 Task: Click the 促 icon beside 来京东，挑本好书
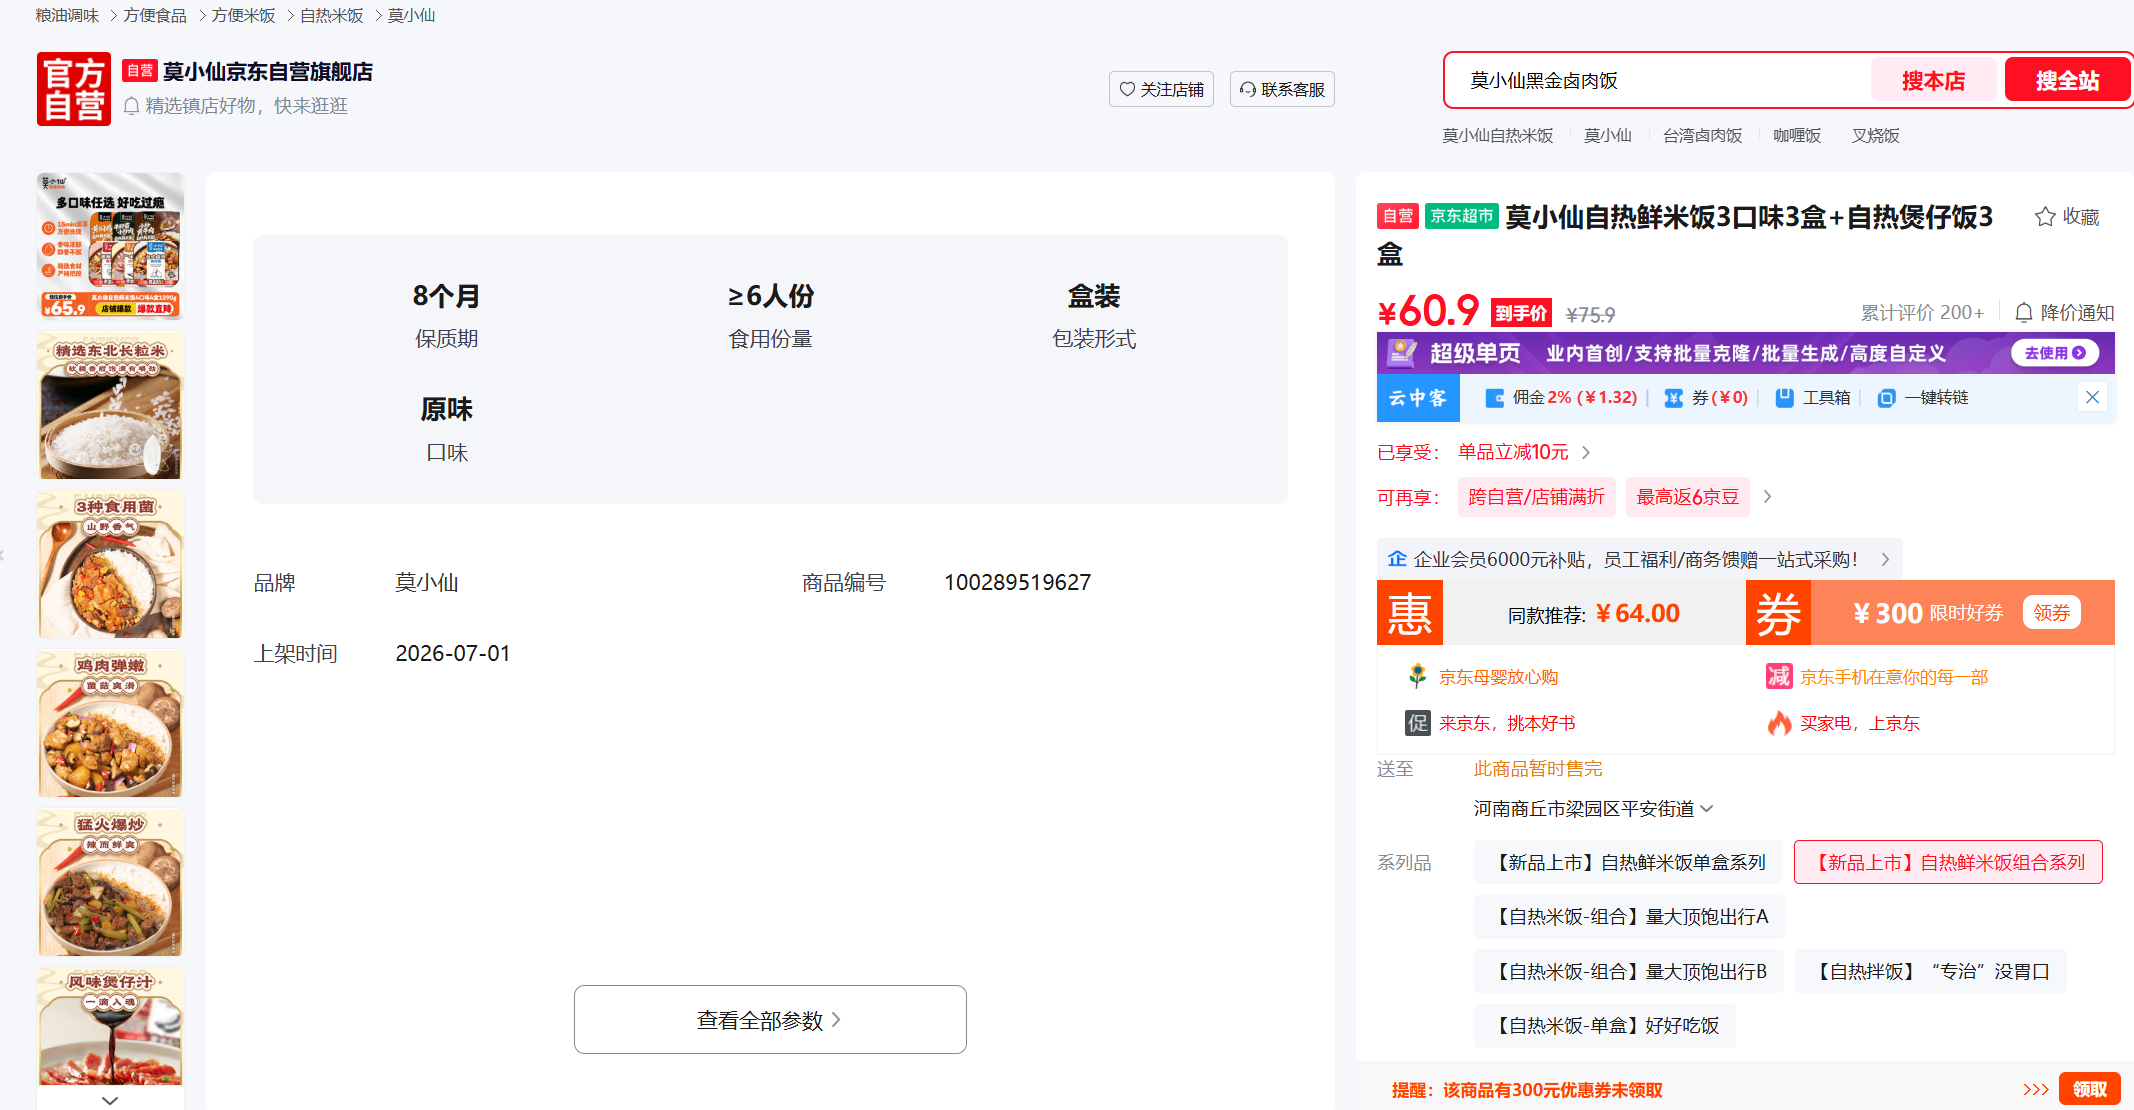tap(1418, 723)
